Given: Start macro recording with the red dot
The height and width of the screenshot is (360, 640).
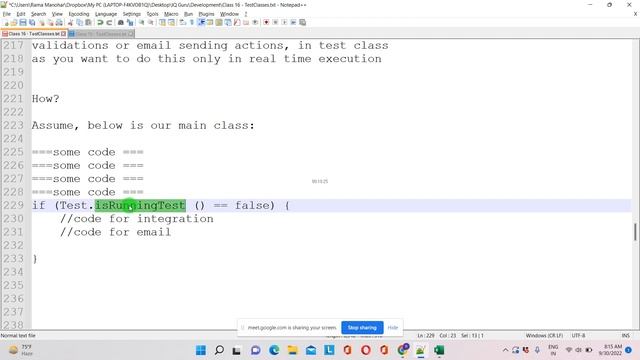Looking at the screenshot, I should pos(266,22).
